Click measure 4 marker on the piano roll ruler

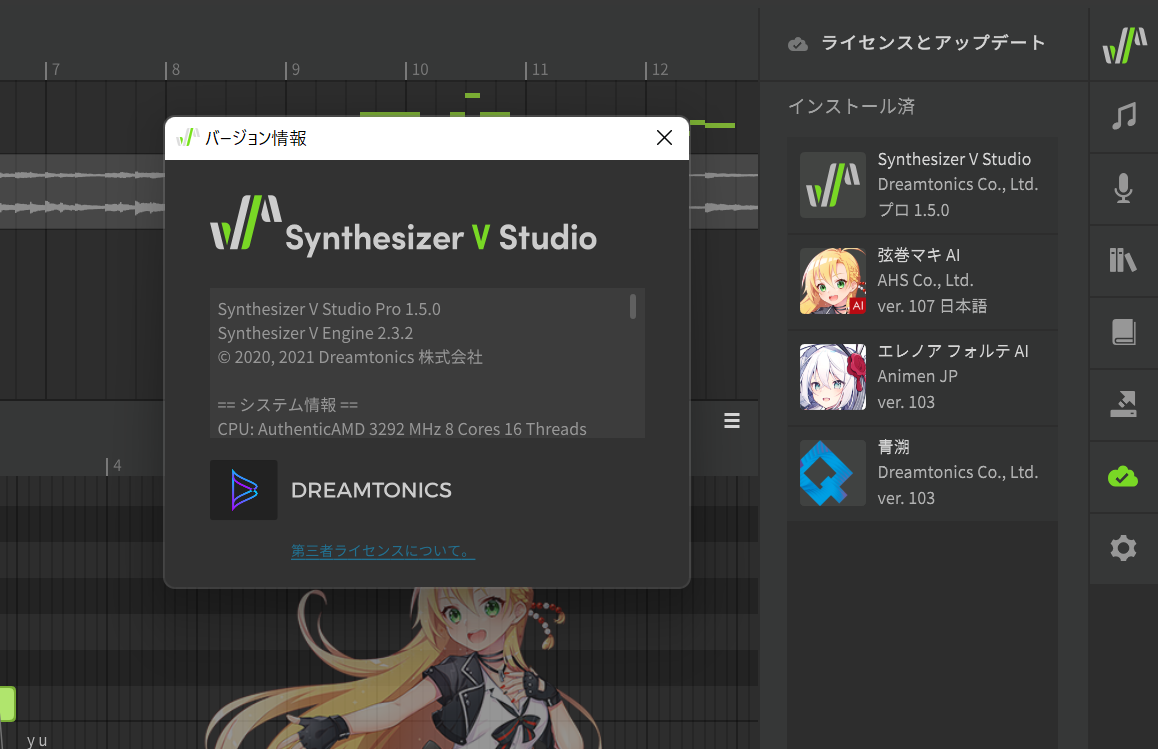click(114, 466)
